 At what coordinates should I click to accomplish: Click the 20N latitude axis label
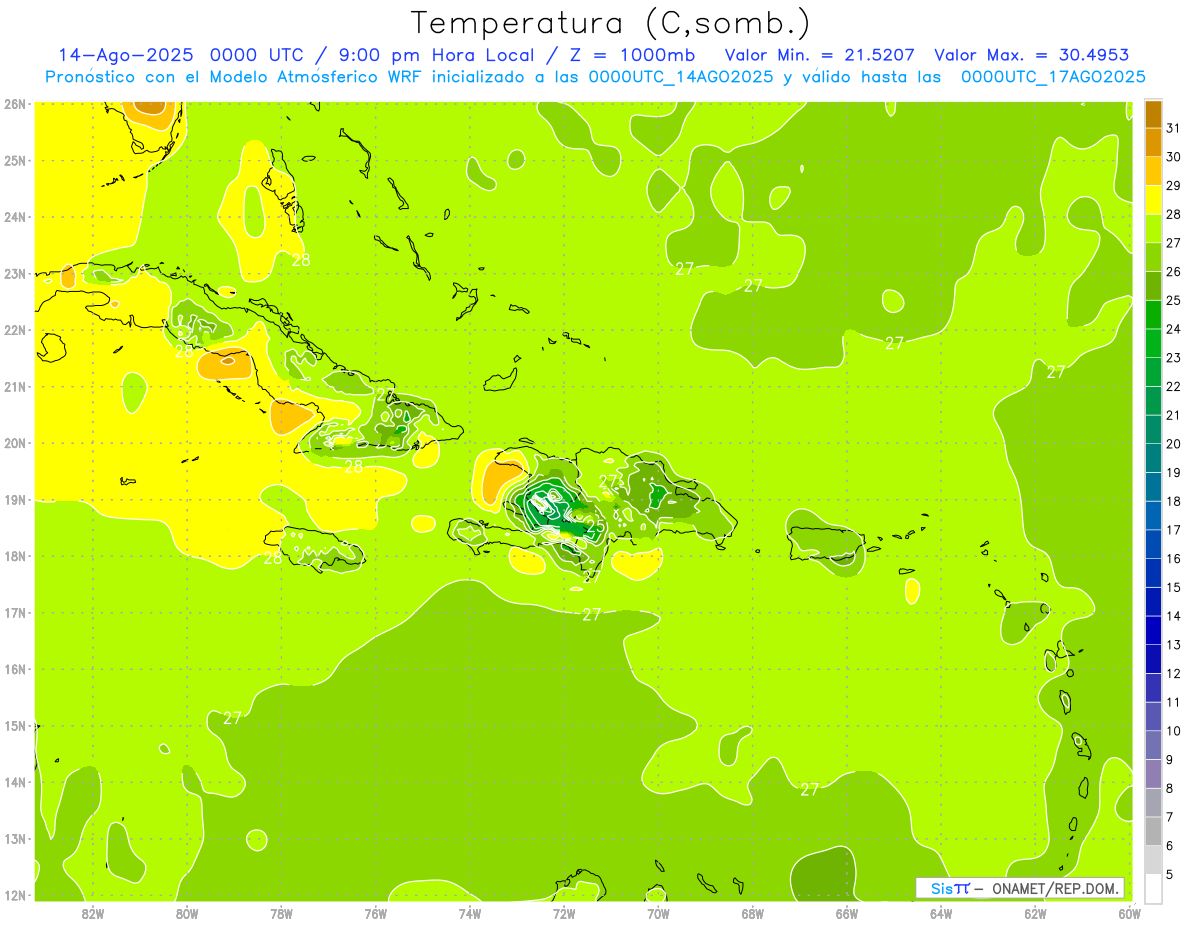click(15, 443)
